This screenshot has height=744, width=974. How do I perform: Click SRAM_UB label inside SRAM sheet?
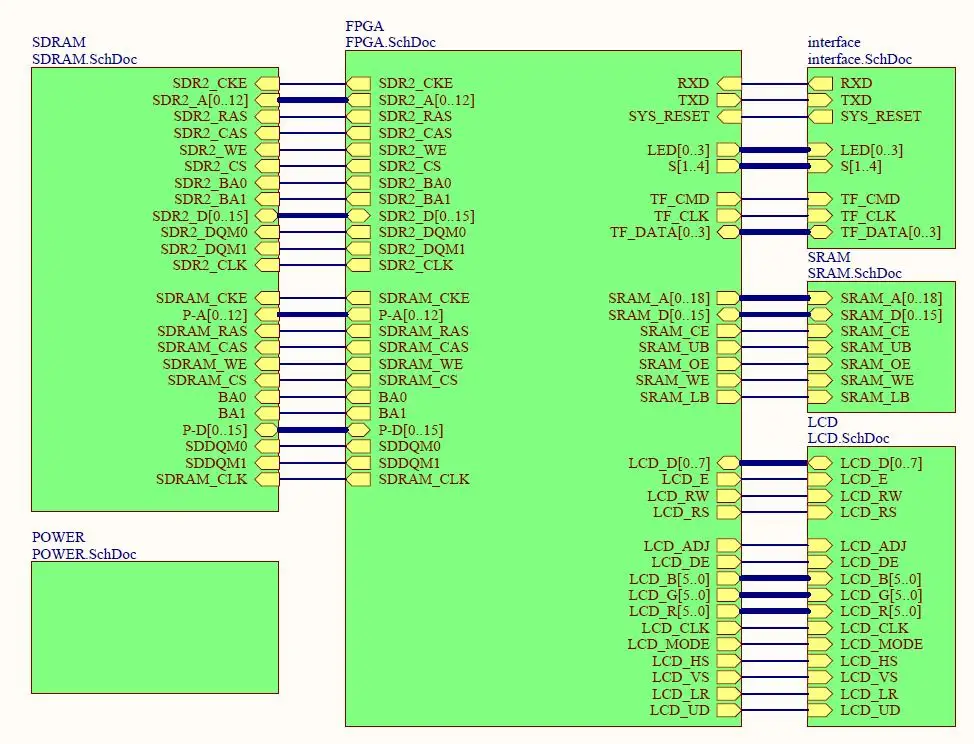tap(876, 347)
